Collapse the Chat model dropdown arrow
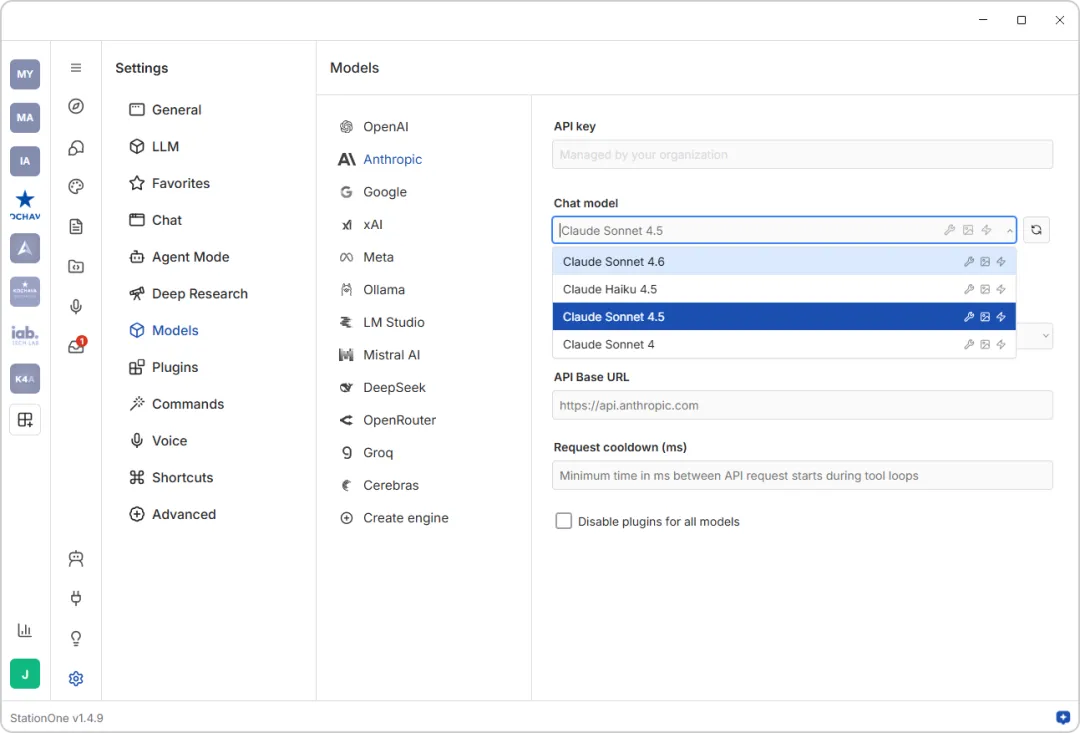This screenshot has height=733, width=1080. [x=1009, y=231]
